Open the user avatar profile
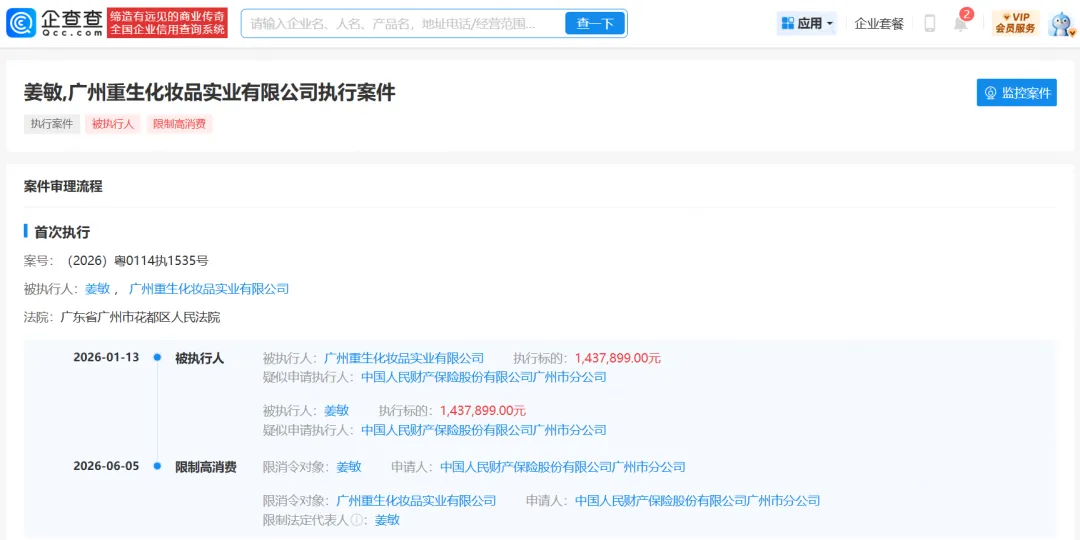This screenshot has width=1080, height=540. [x=1061, y=23]
